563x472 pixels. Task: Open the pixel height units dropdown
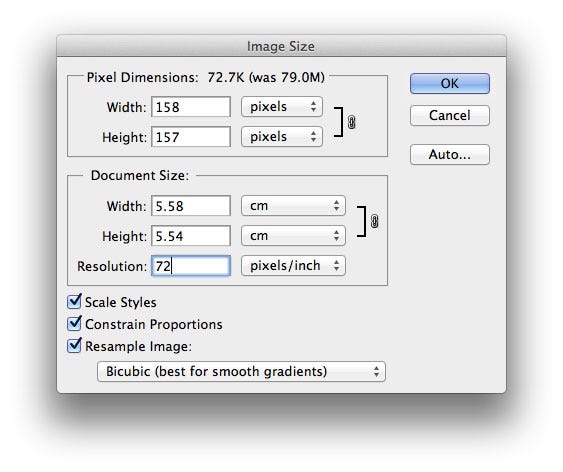[x=282, y=136]
